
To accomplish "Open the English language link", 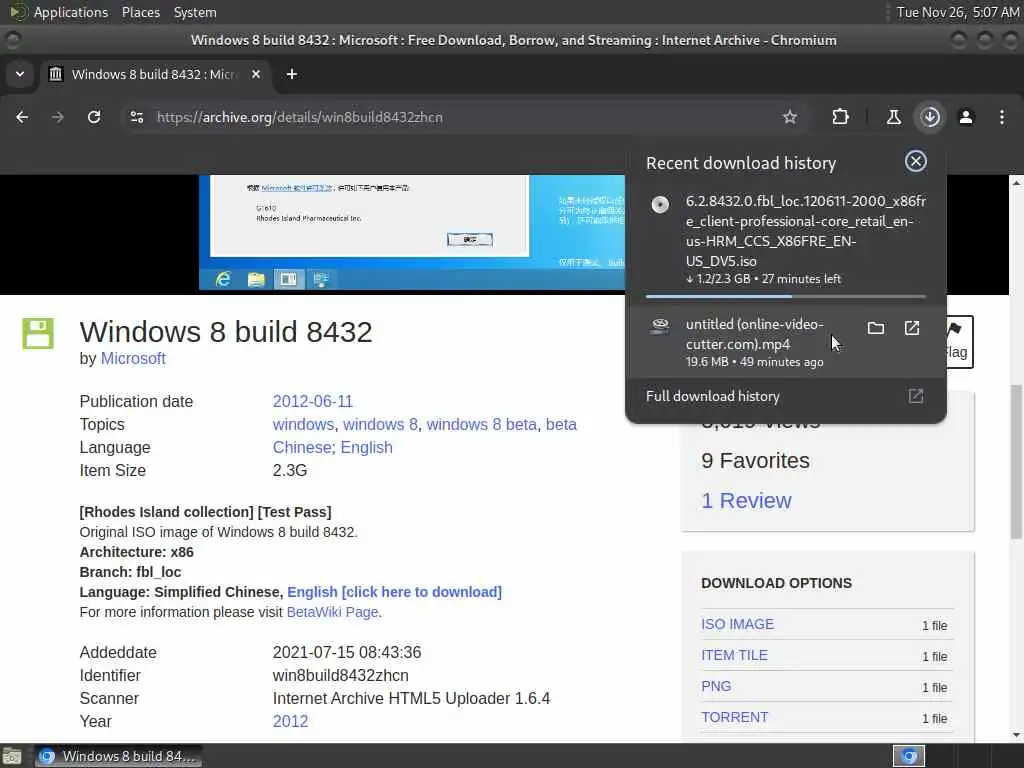I will 366,447.
